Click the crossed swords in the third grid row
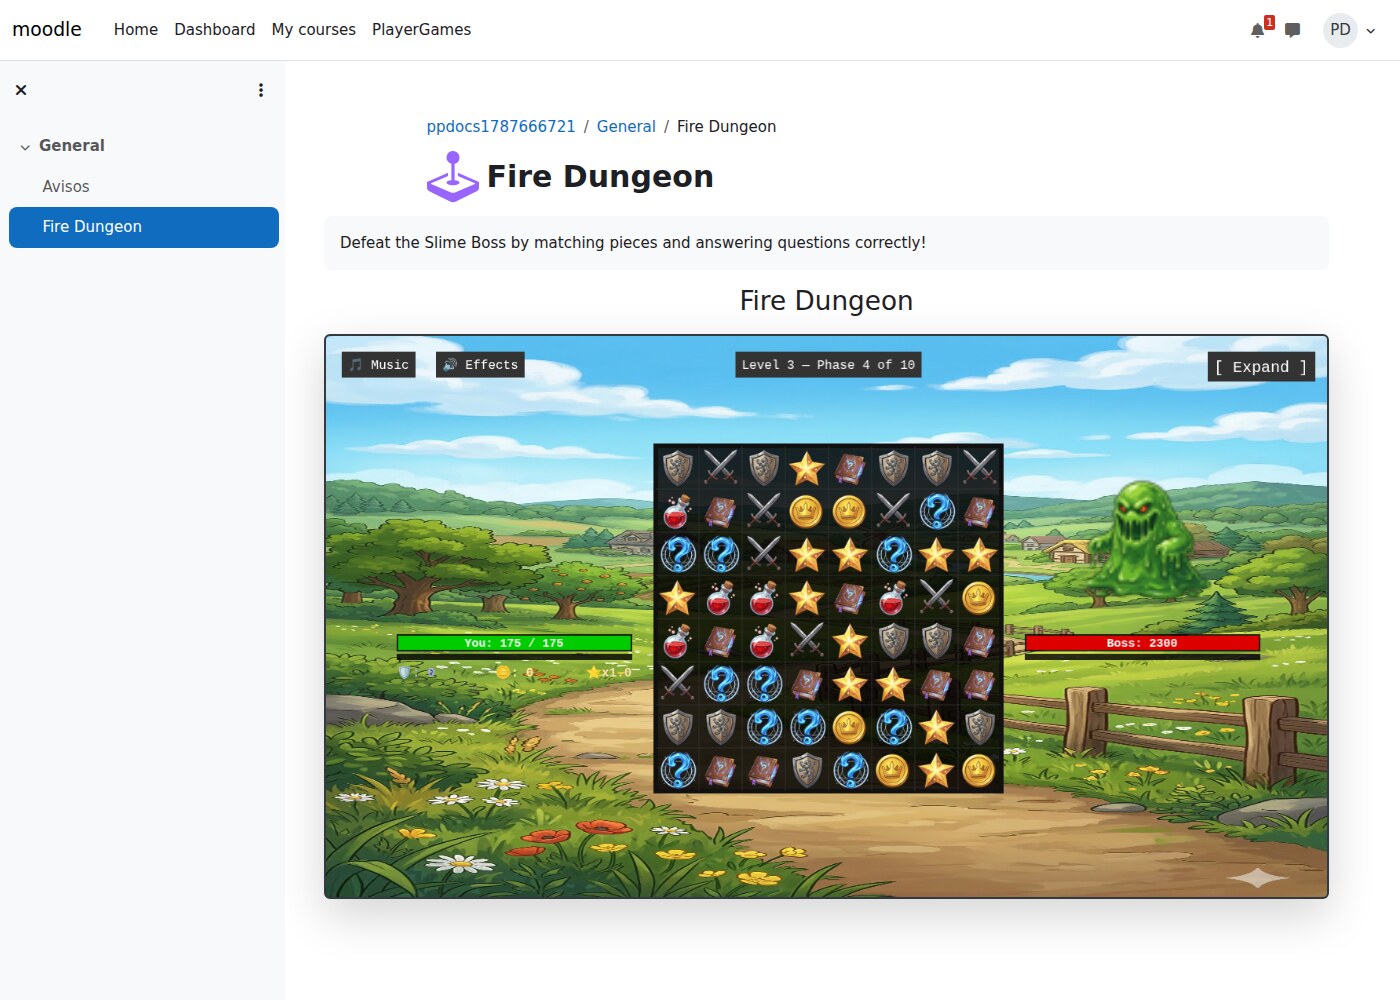 tap(763, 554)
